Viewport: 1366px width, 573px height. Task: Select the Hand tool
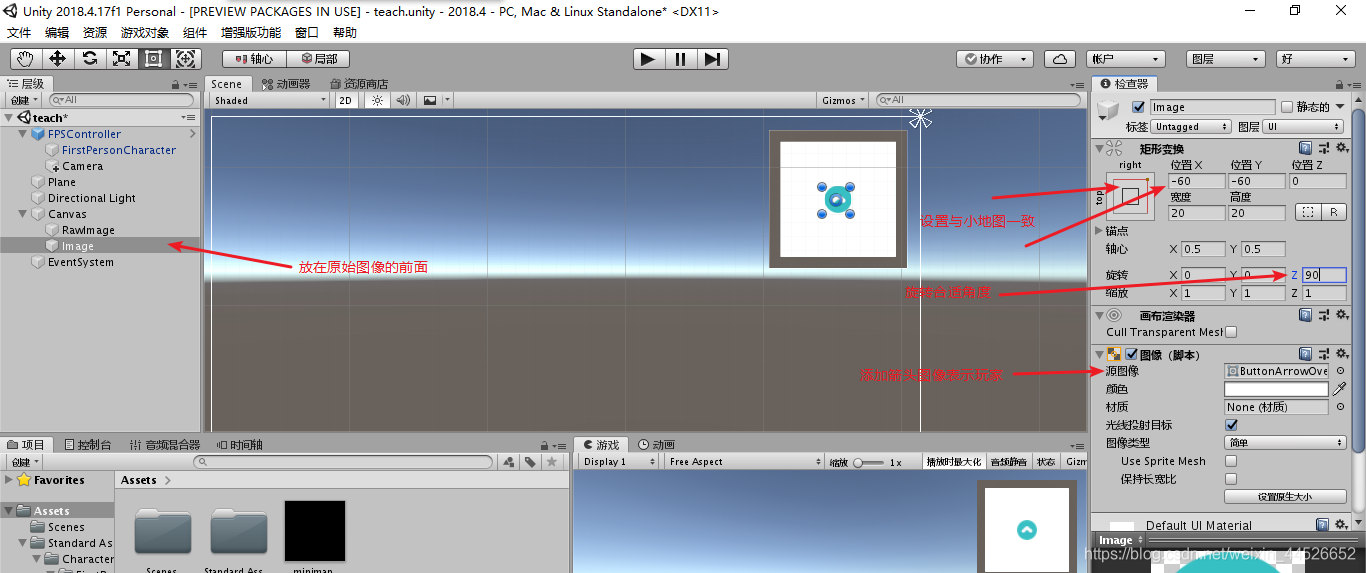point(25,59)
